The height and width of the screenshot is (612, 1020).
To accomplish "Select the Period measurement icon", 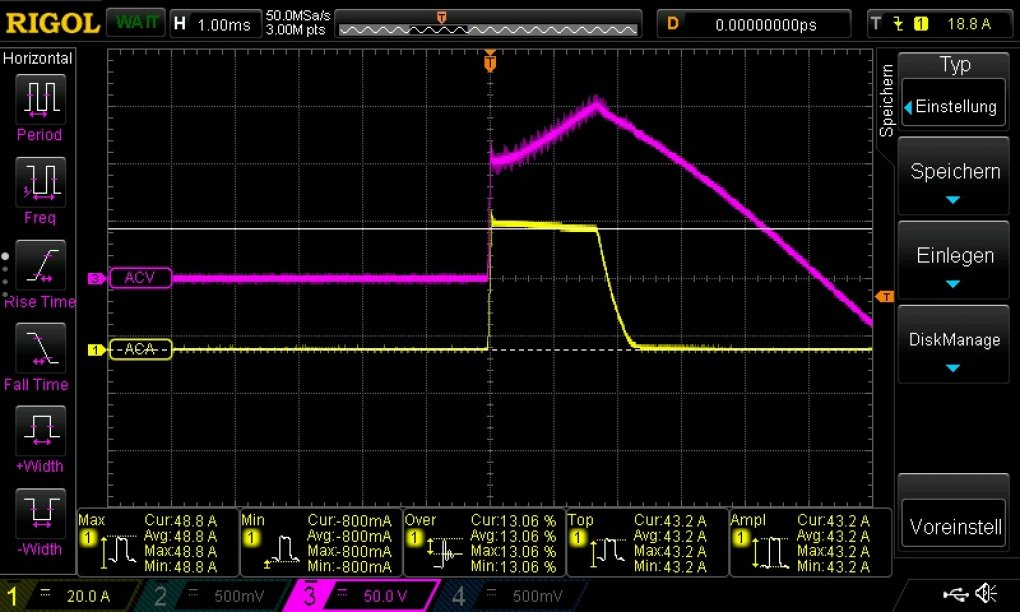I will 40,99.
